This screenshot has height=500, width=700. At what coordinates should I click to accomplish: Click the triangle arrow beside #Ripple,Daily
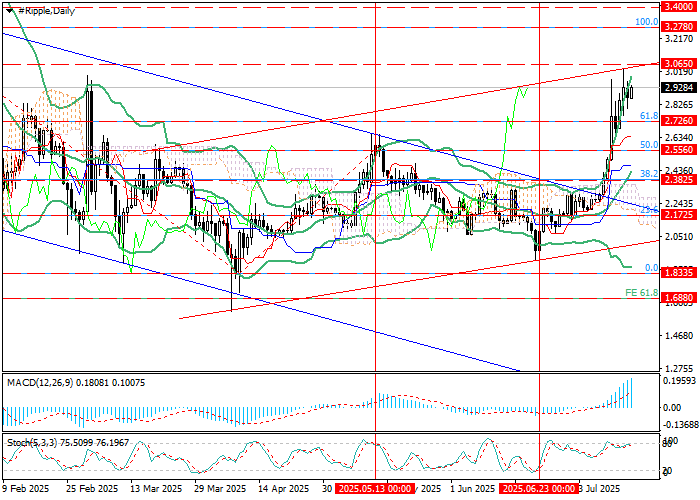point(9,9)
